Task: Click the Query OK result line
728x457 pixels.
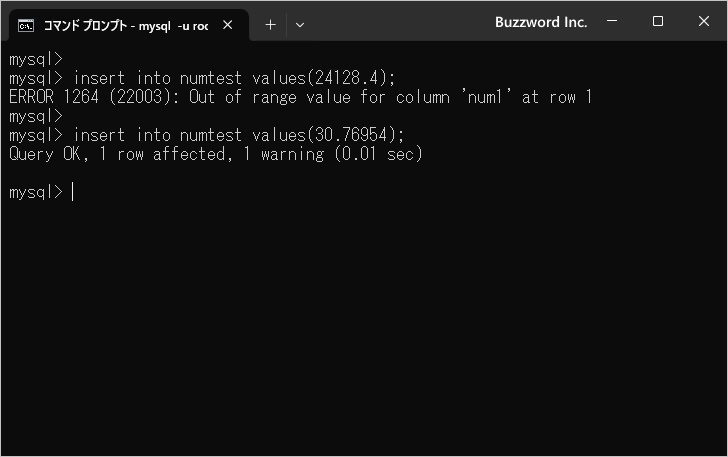Action: [216, 154]
